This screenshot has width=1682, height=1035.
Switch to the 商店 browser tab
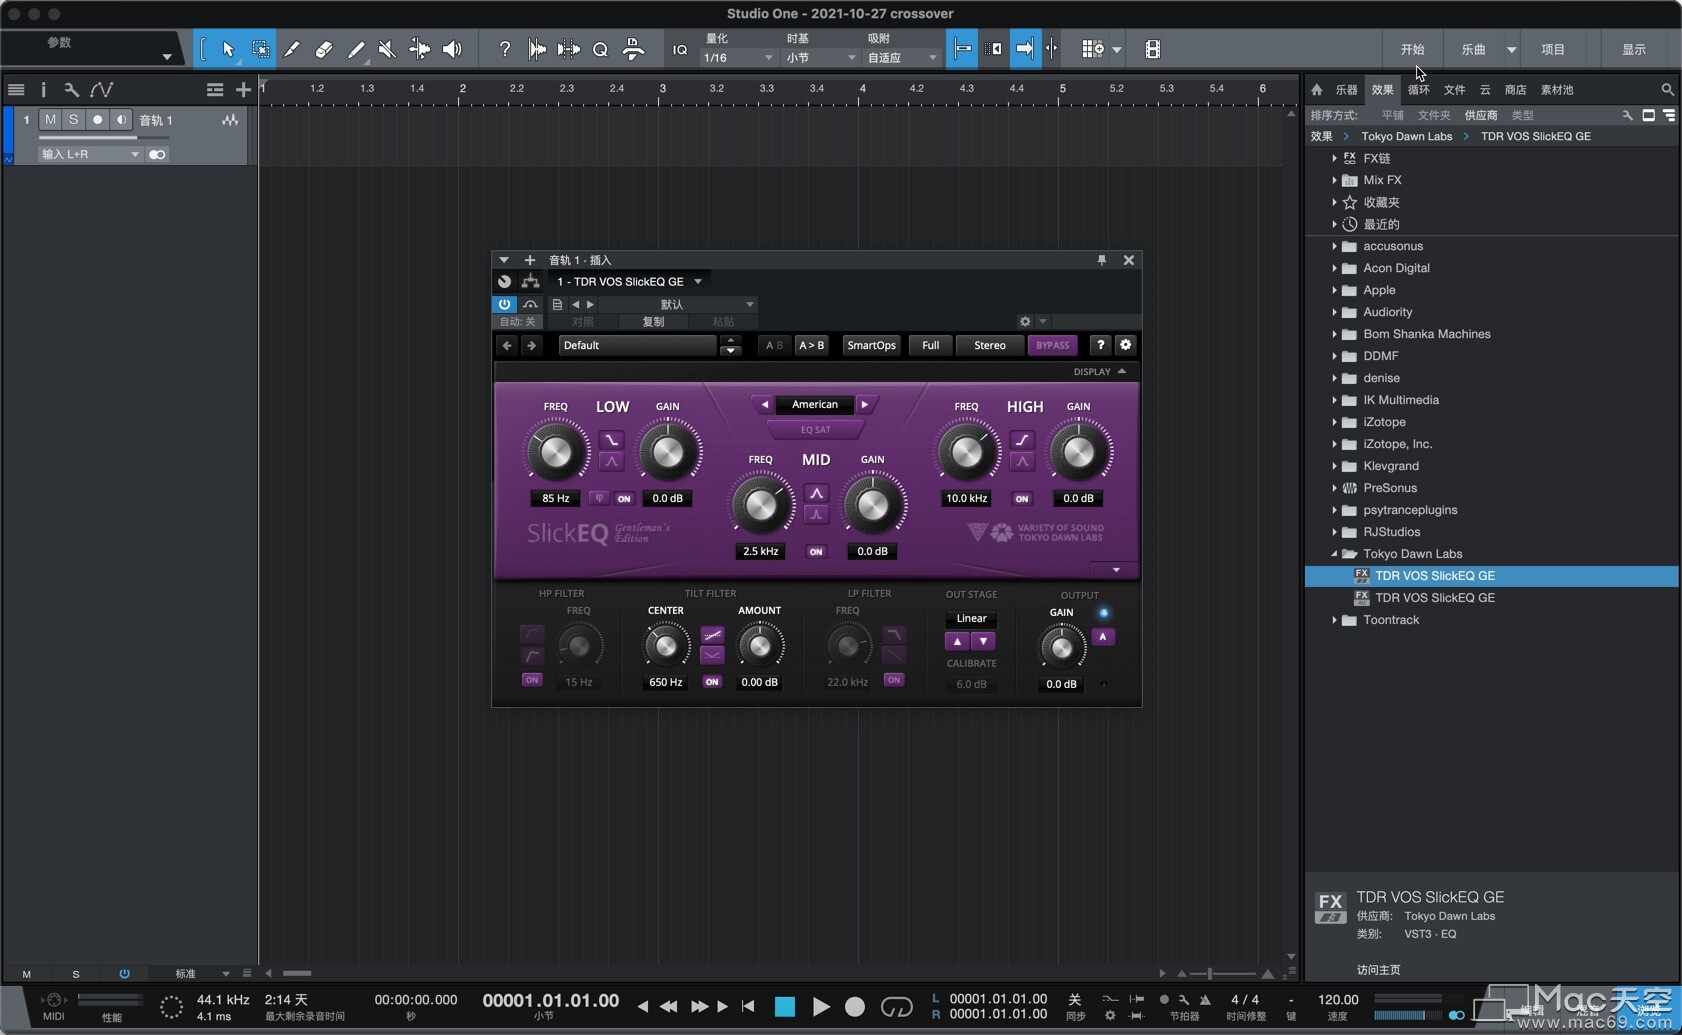point(1515,90)
